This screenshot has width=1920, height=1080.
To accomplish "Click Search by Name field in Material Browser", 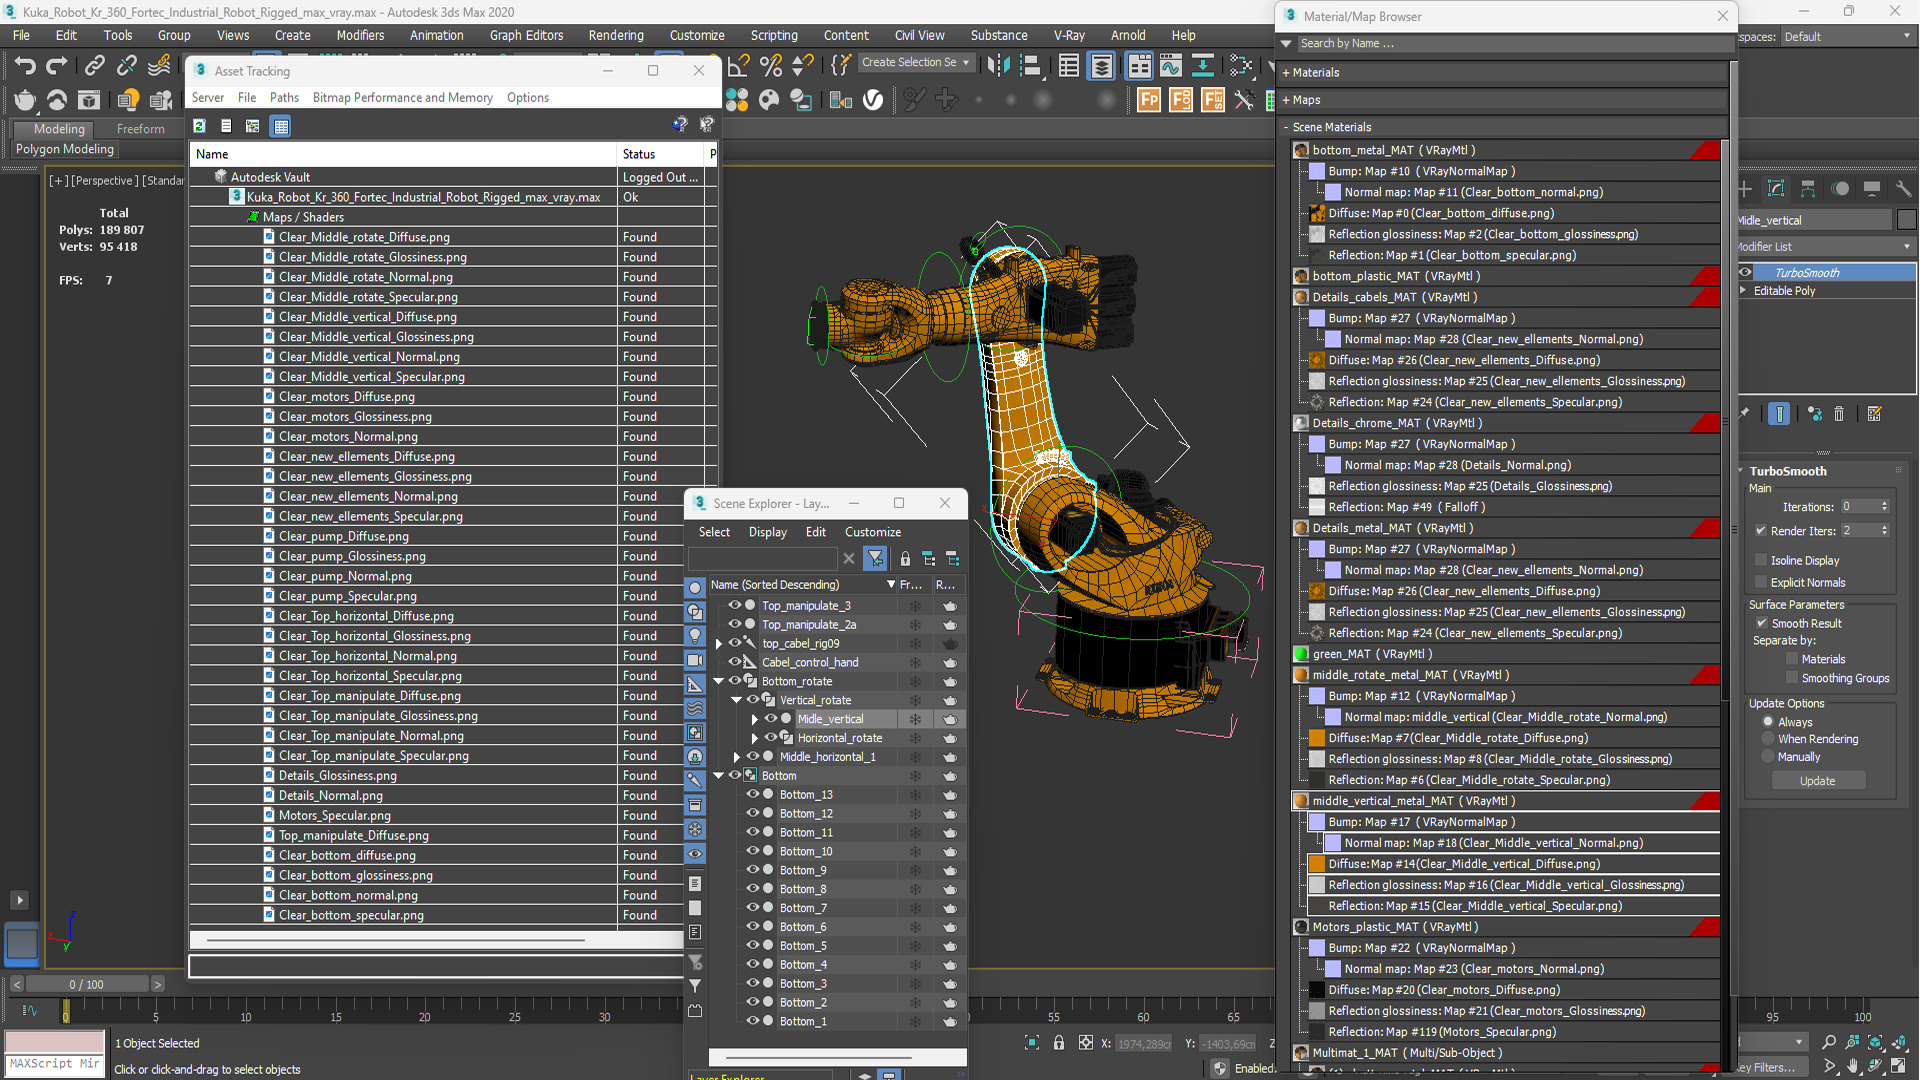I will (x=1514, y=44).
